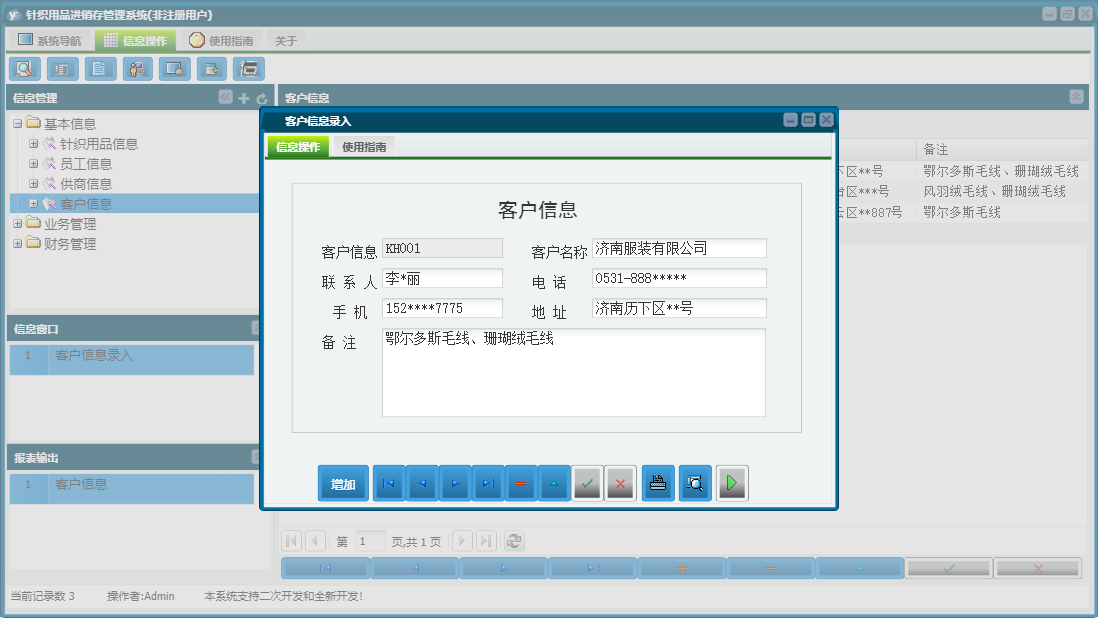Click the print icon in dialog toolbar
This screenshot has width=1098, height=618.
[658, 483]
